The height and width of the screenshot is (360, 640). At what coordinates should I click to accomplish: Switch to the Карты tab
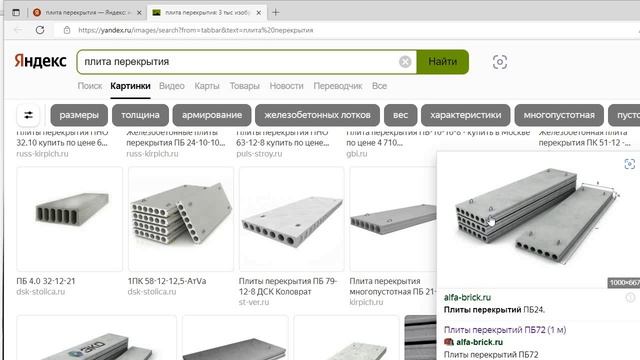tap(207, 86)
